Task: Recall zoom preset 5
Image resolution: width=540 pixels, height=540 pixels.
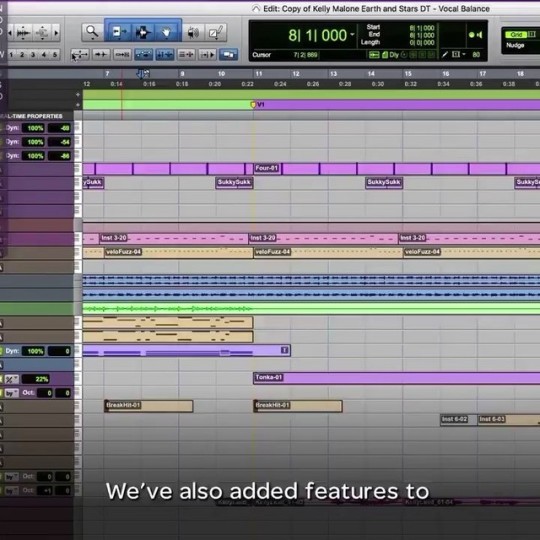Action: click(54, 54)
